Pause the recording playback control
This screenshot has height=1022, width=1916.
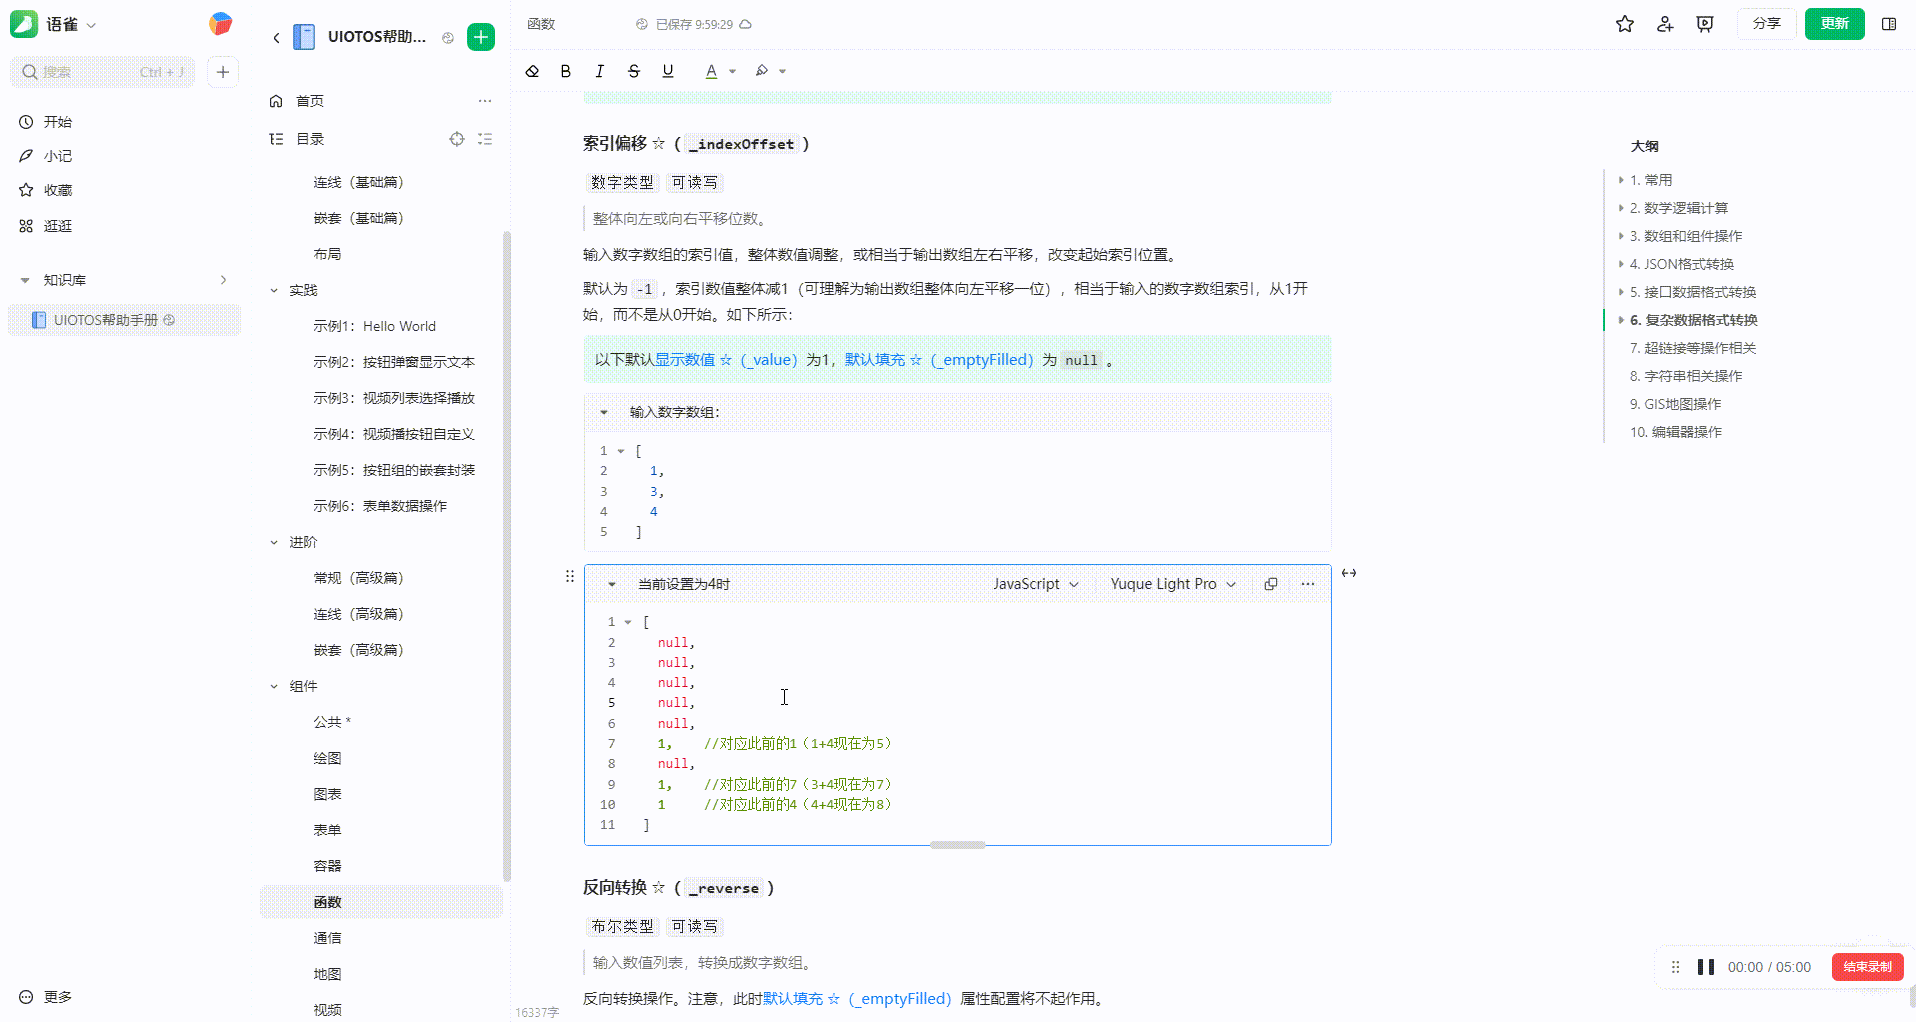tap(1706, 966)
